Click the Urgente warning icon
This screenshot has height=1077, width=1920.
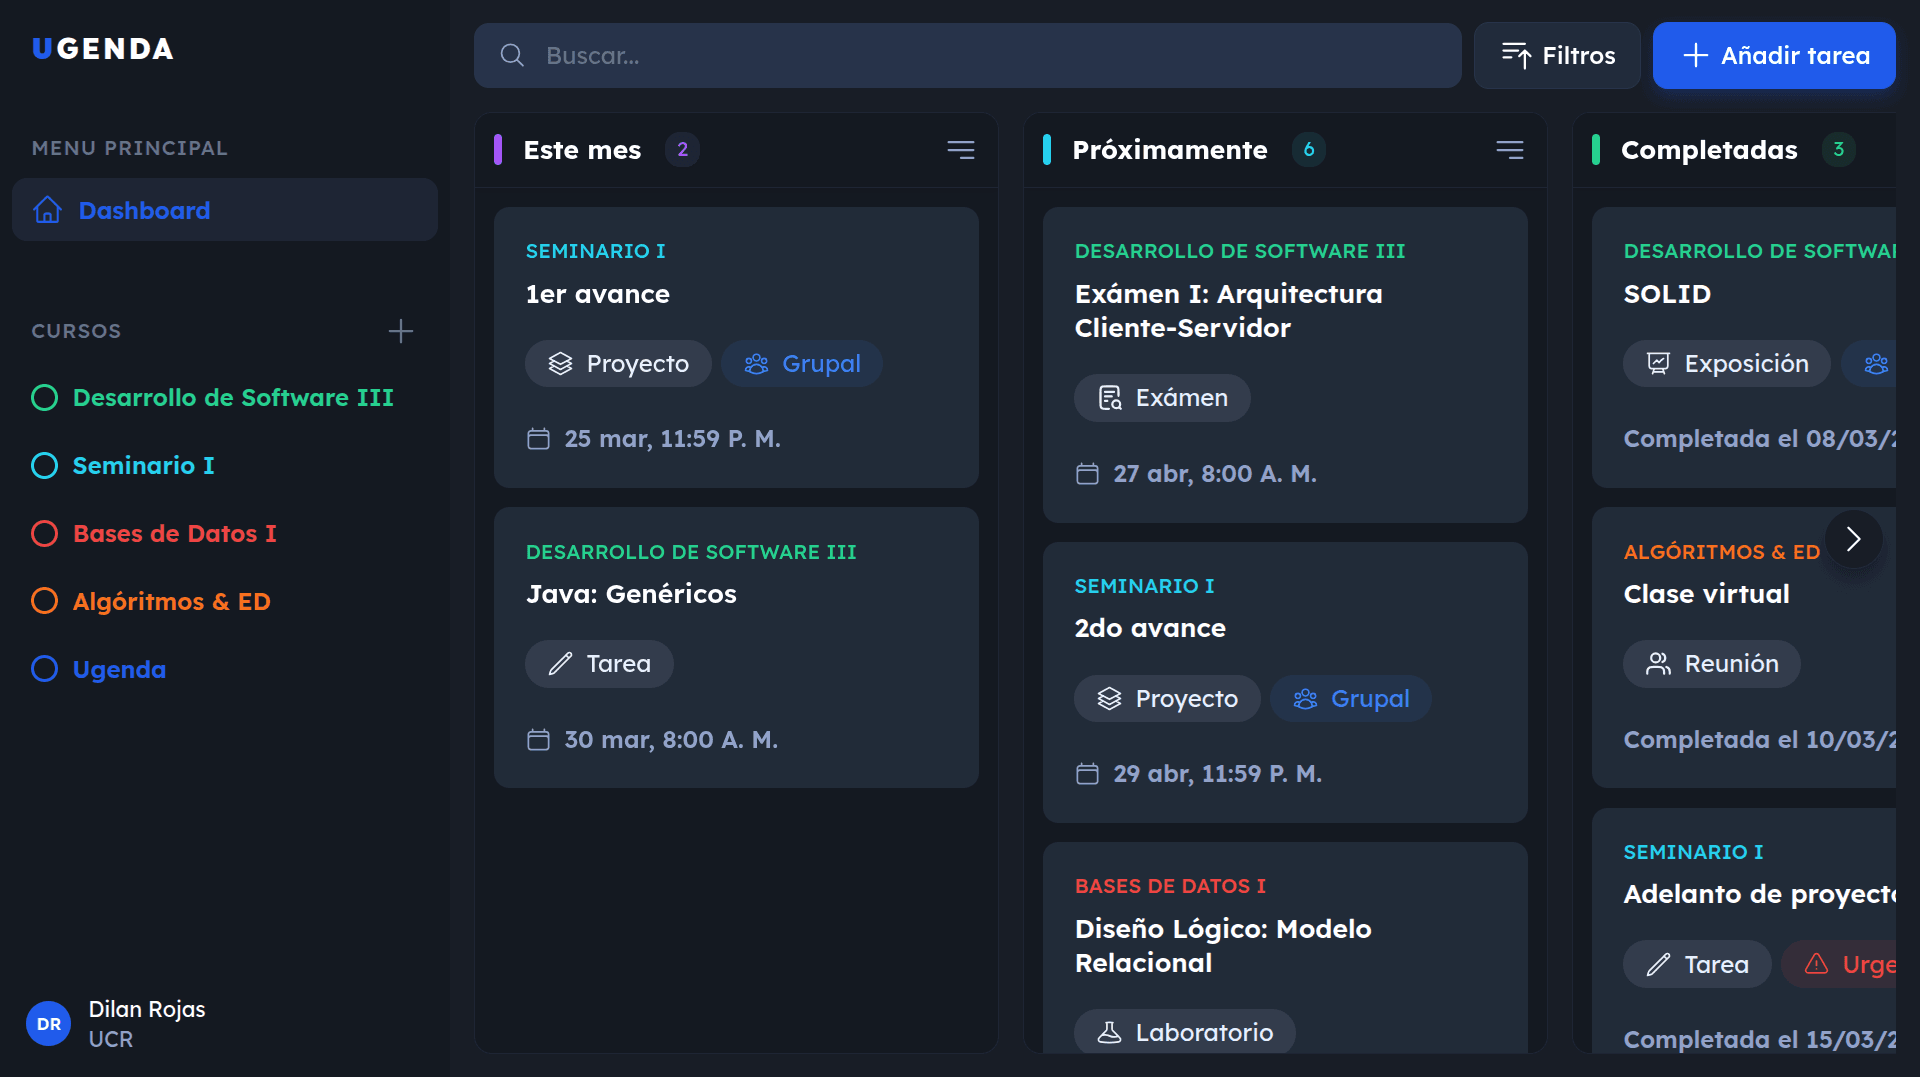1818,963
